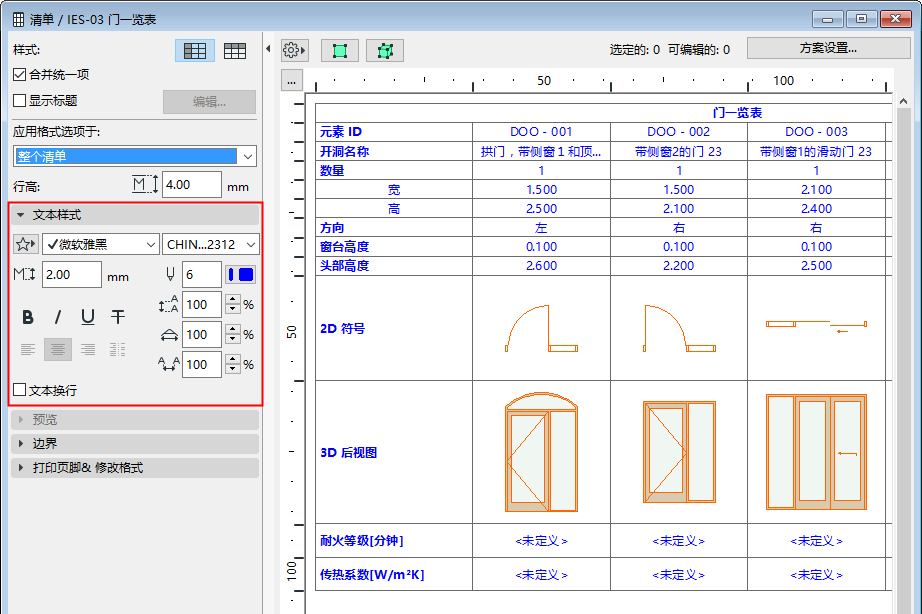Select the DOO - 003 cell
The height and width of the screenshot is (614, 922).
coord(816,132)
